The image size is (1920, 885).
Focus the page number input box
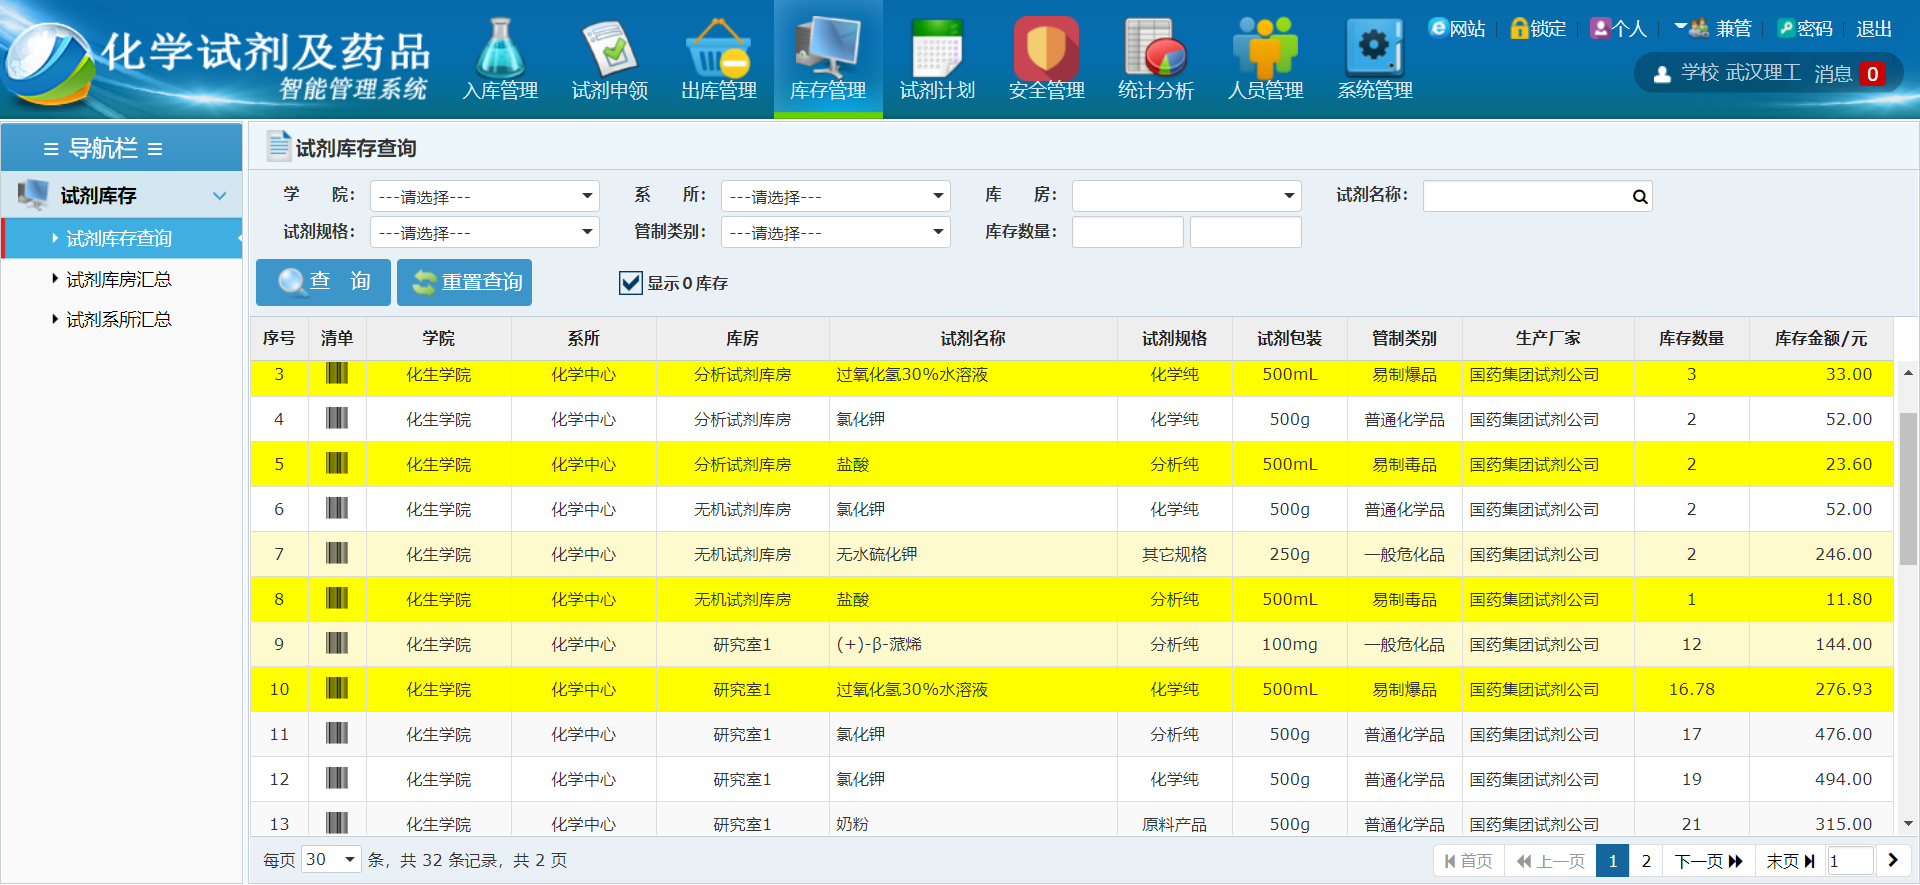pyautogui.click(x=1850, y=861)
